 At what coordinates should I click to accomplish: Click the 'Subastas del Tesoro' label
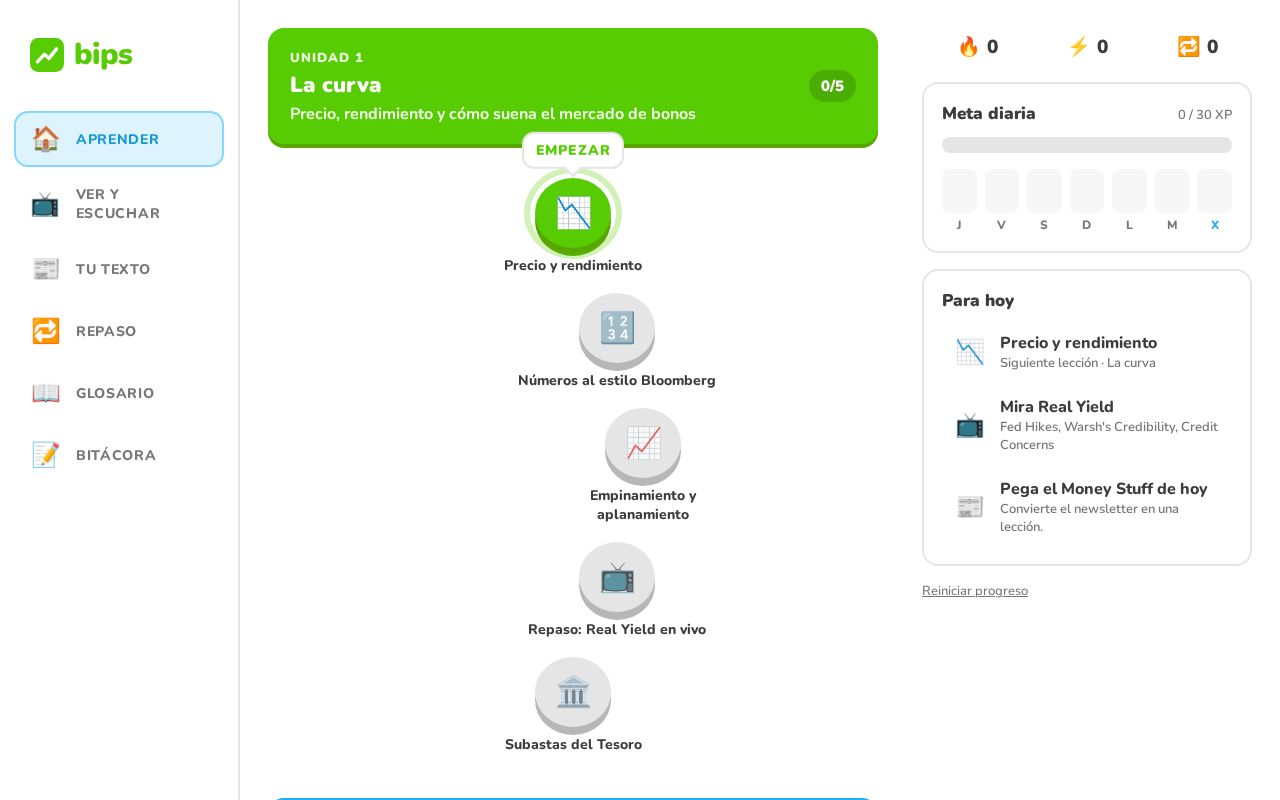pos(573,745)
